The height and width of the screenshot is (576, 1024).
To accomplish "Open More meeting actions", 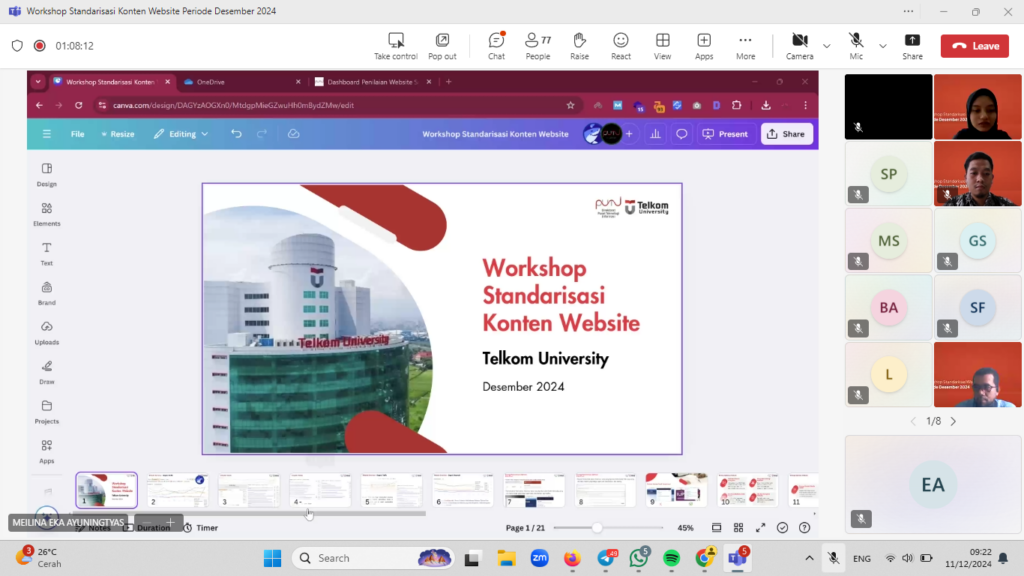I will point(745,45).
